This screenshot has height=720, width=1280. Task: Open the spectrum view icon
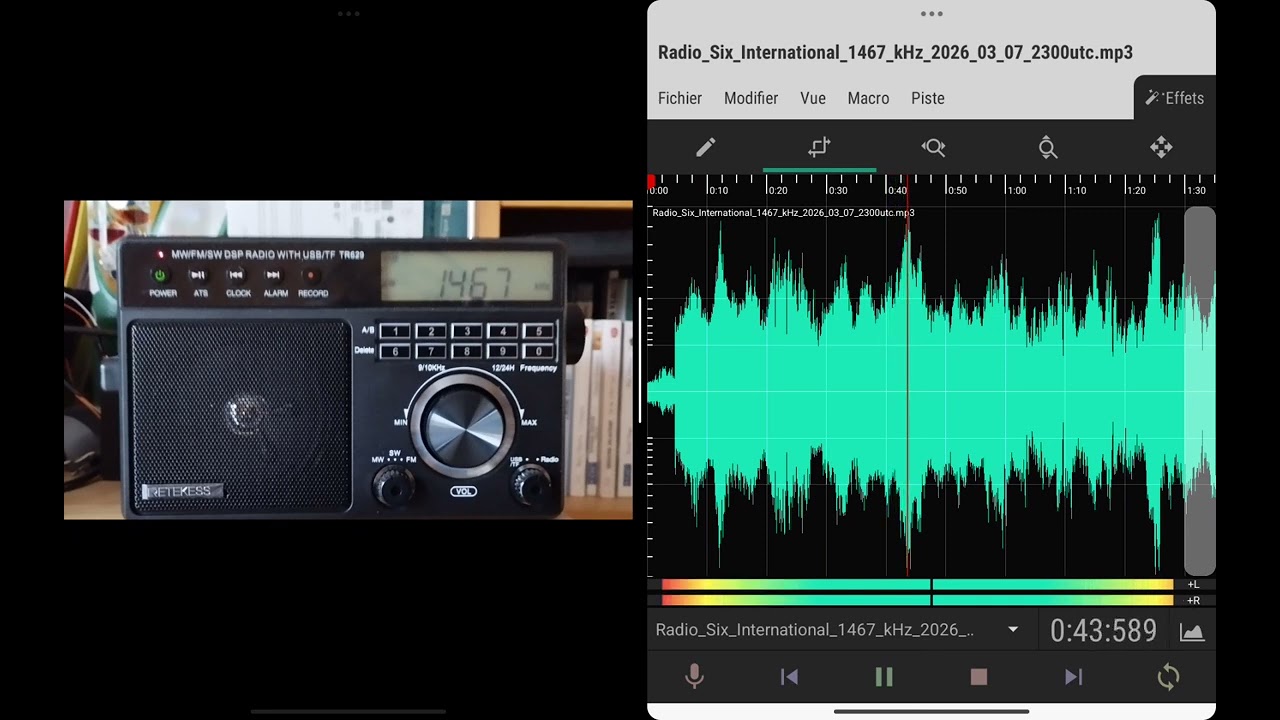(1192, 631)
